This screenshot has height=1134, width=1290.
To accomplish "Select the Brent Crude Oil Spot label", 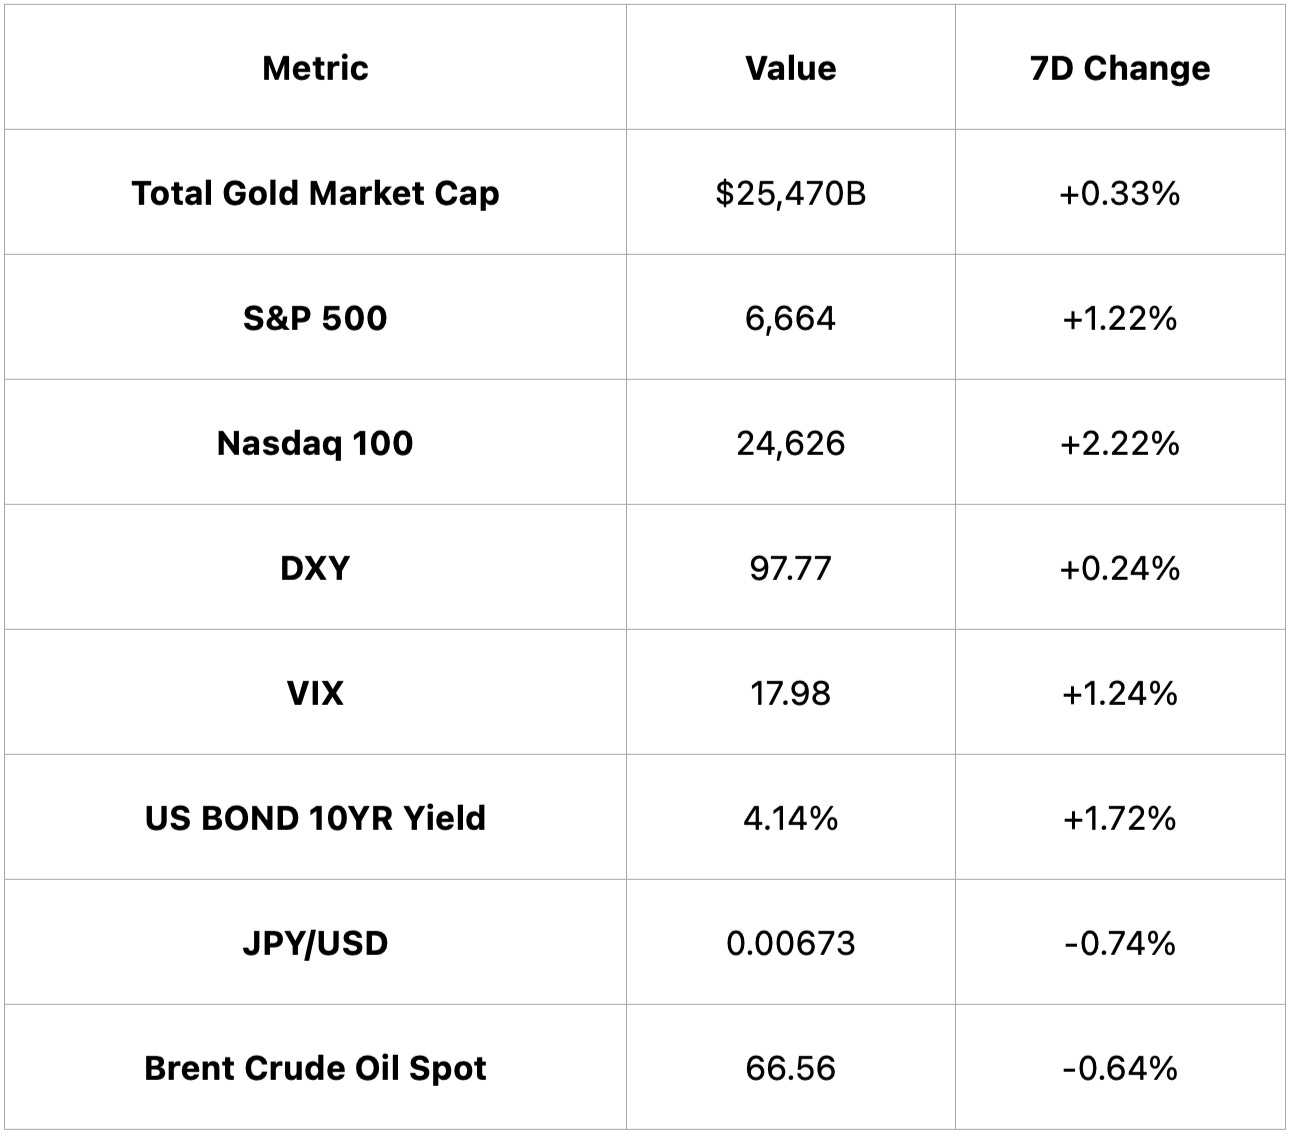I will pos(315,1068).
